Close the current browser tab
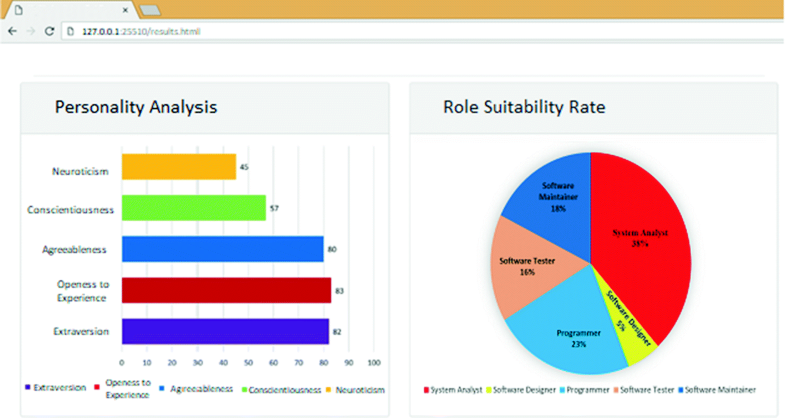785x418 pixels. [125, 10]
